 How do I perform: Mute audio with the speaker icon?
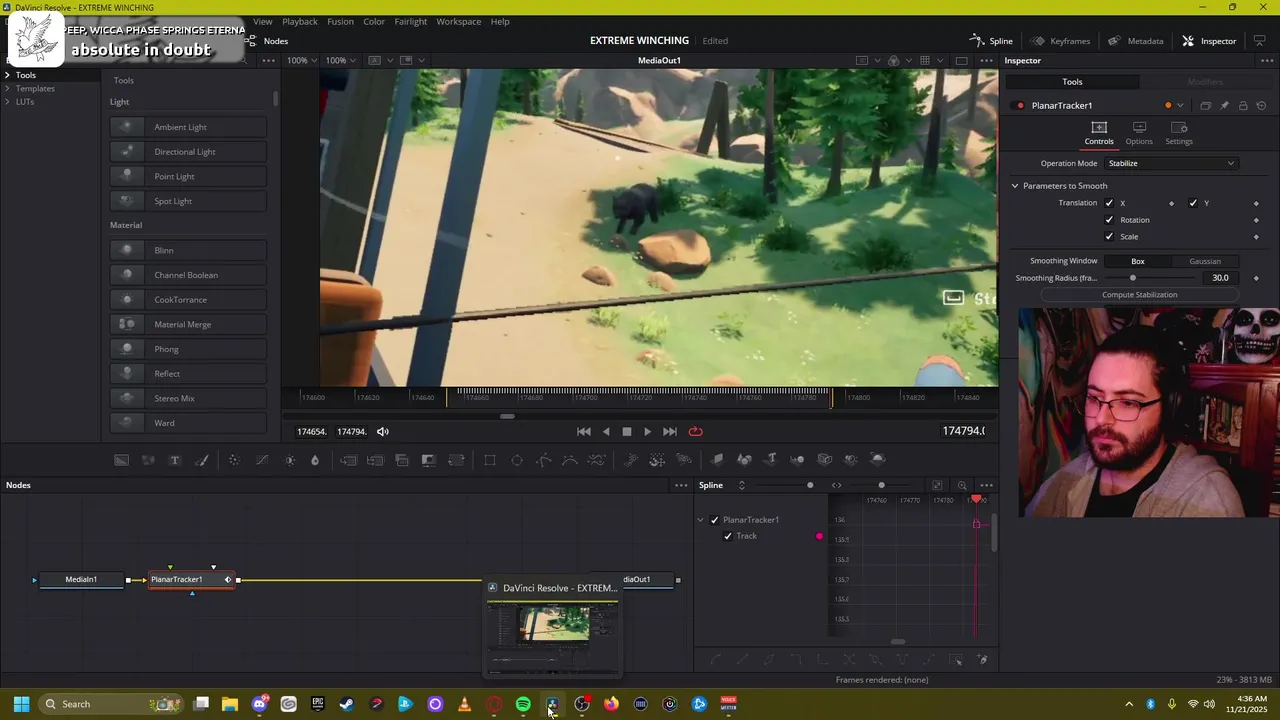coord(383,432)
